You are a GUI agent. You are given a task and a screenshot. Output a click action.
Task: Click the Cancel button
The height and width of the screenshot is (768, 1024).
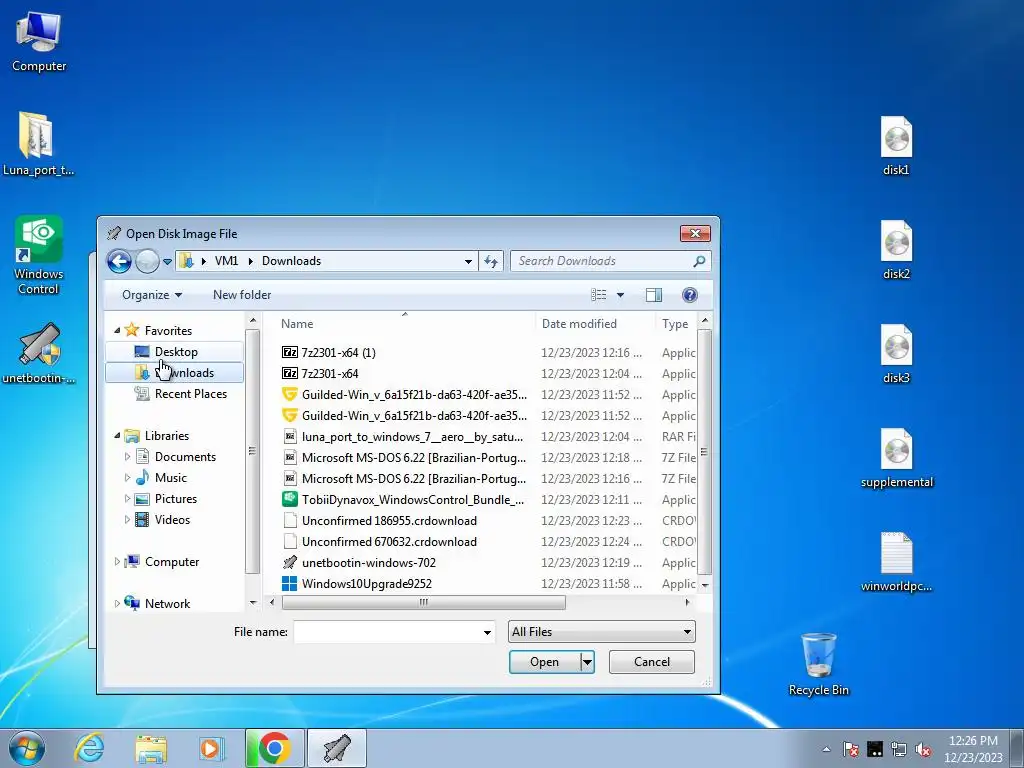pos(652,662)
